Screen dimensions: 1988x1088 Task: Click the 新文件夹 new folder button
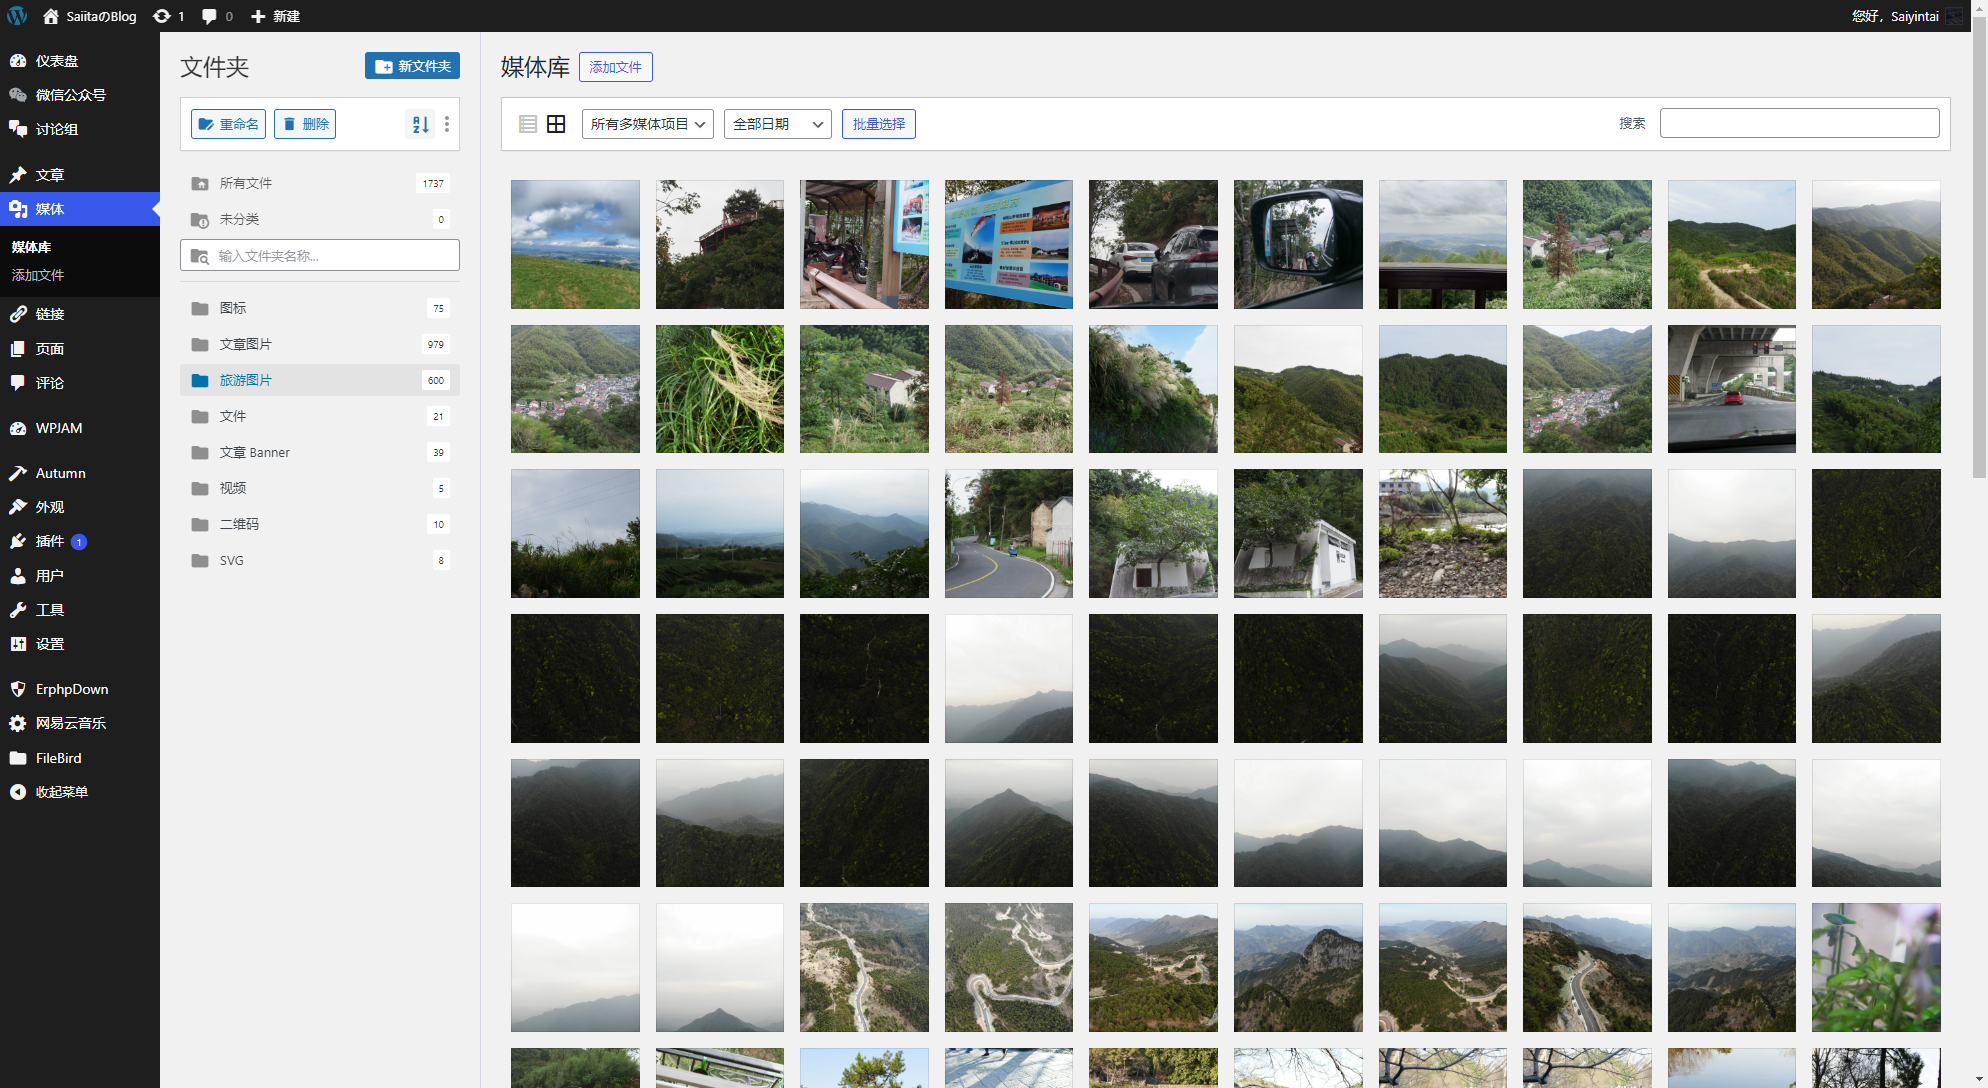412,66
